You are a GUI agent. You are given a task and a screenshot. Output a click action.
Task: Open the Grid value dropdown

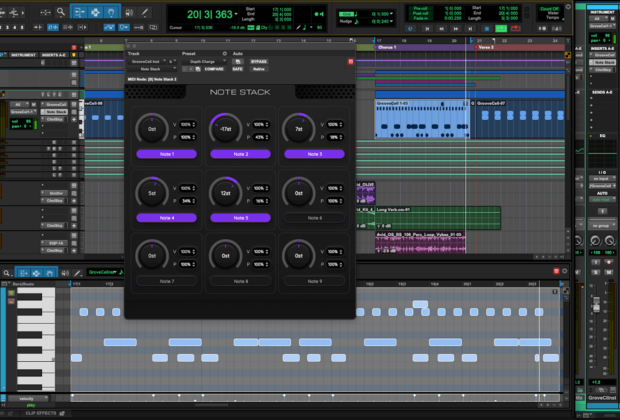[x=391, y=14]
